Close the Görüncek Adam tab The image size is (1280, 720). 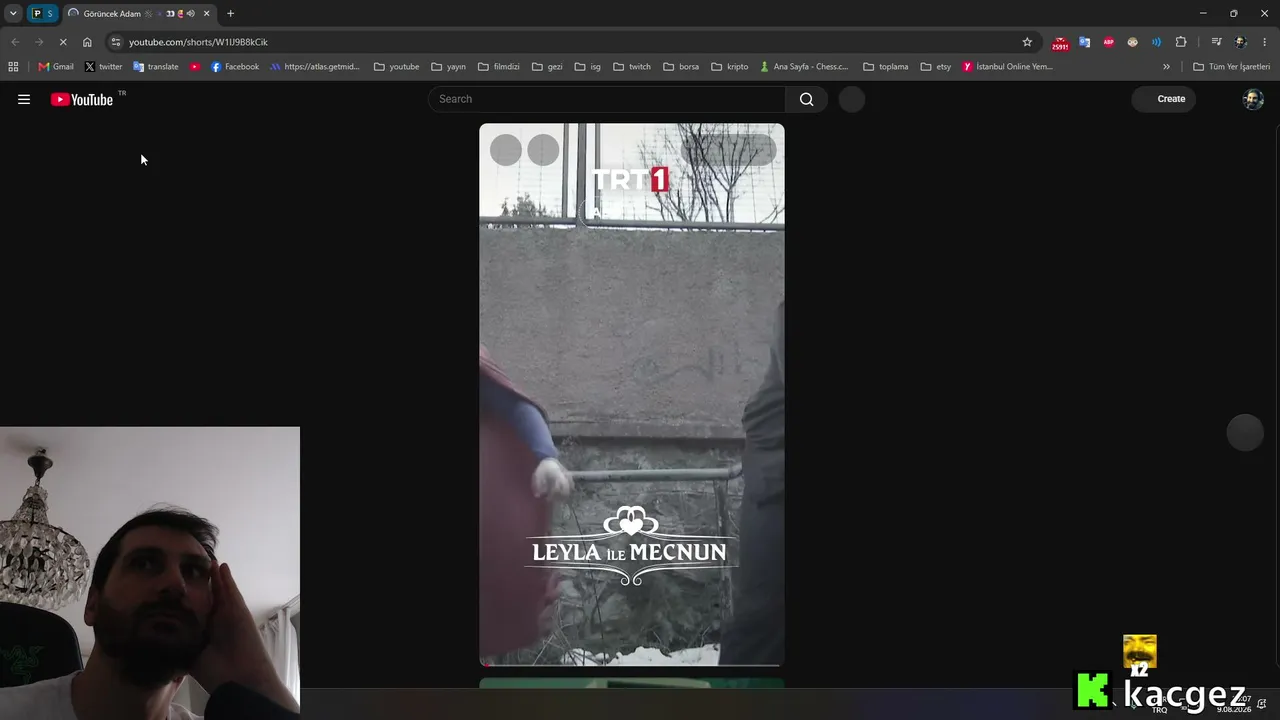(x=206, y=14)
